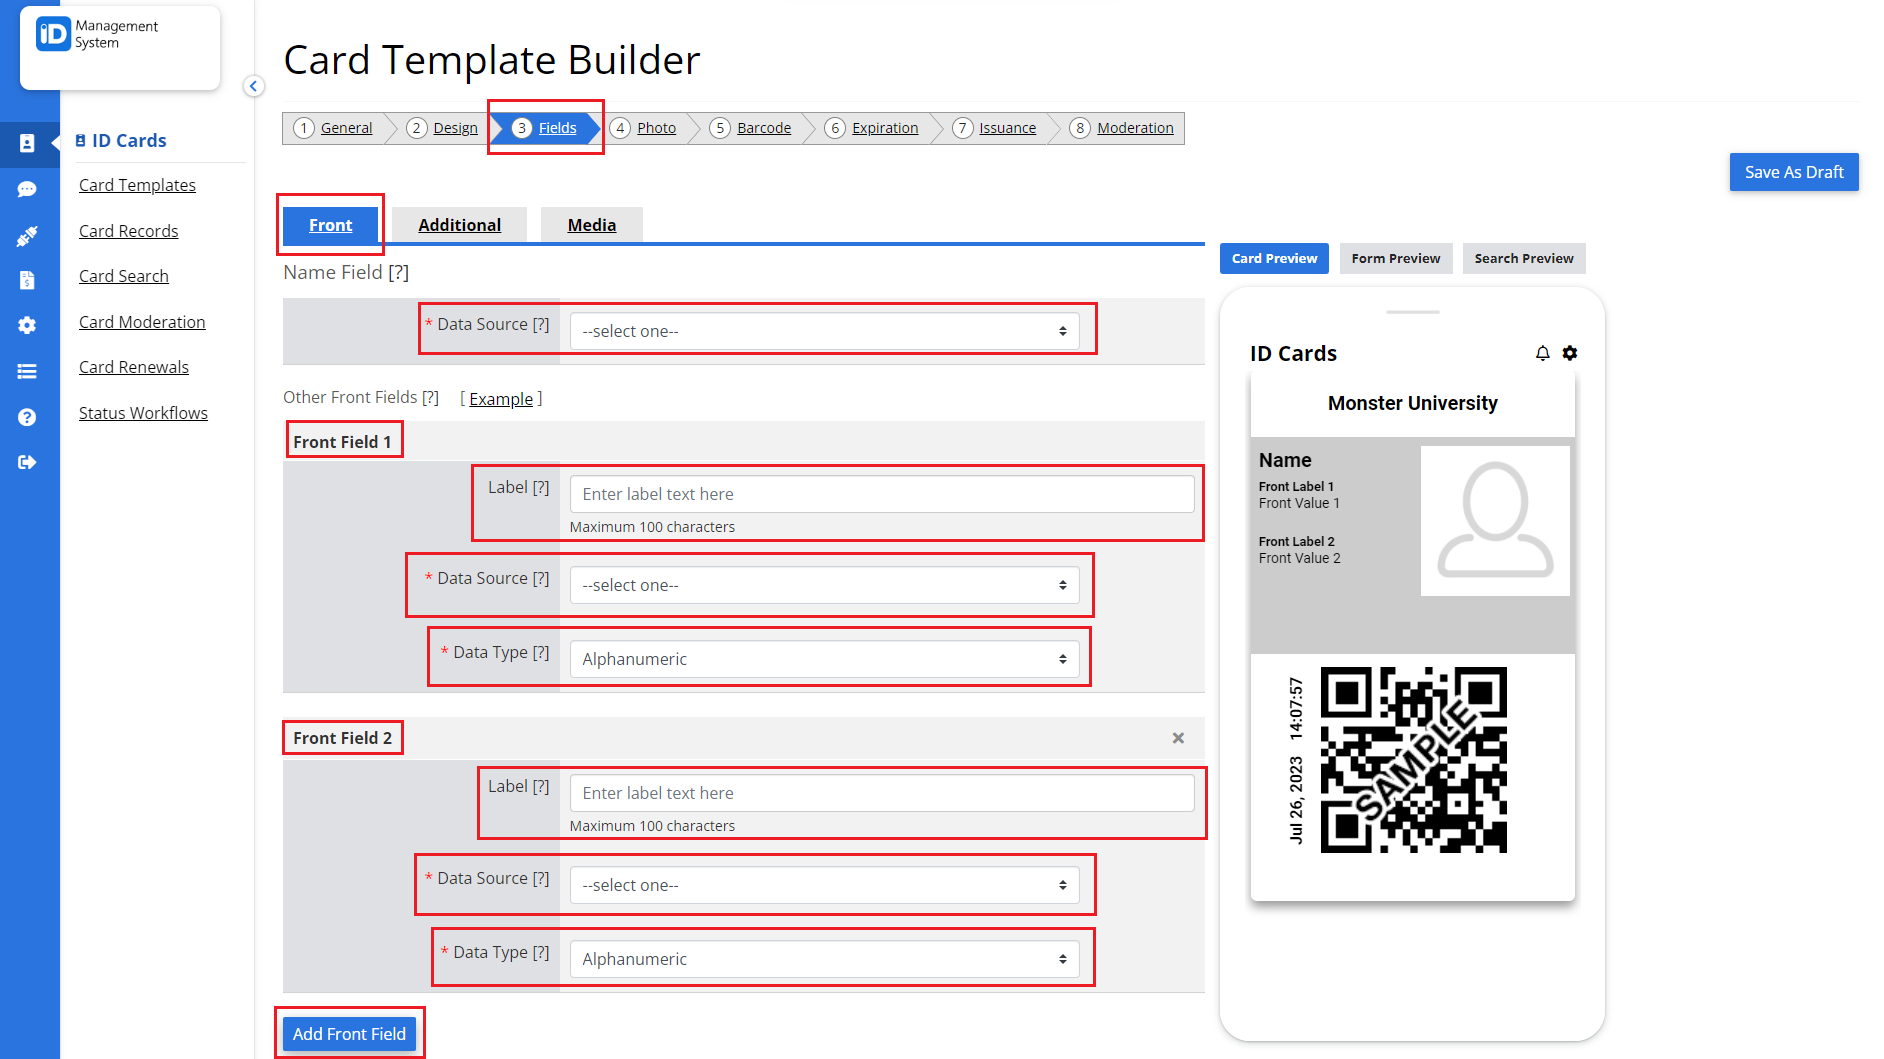Click the integrations plug icon in sidebar
This screenshot has width=1884, height=1059.
[x=27, y=234]
